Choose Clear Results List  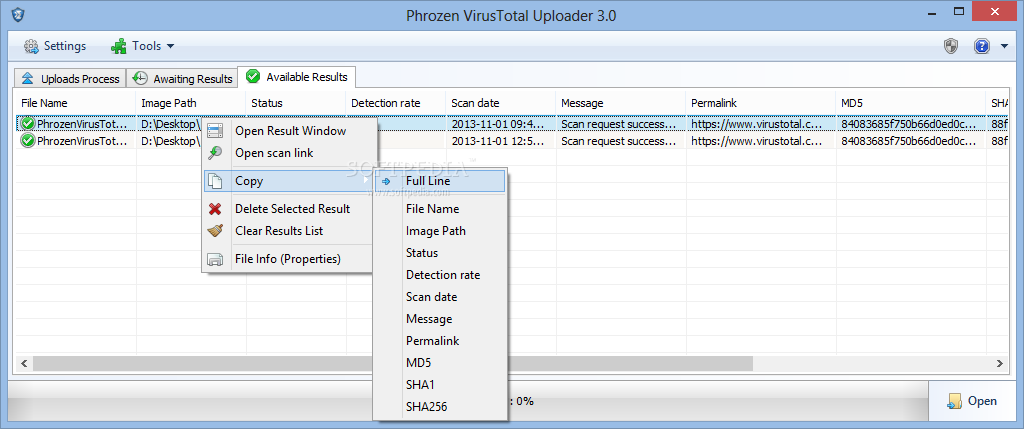tap(289, 230)
